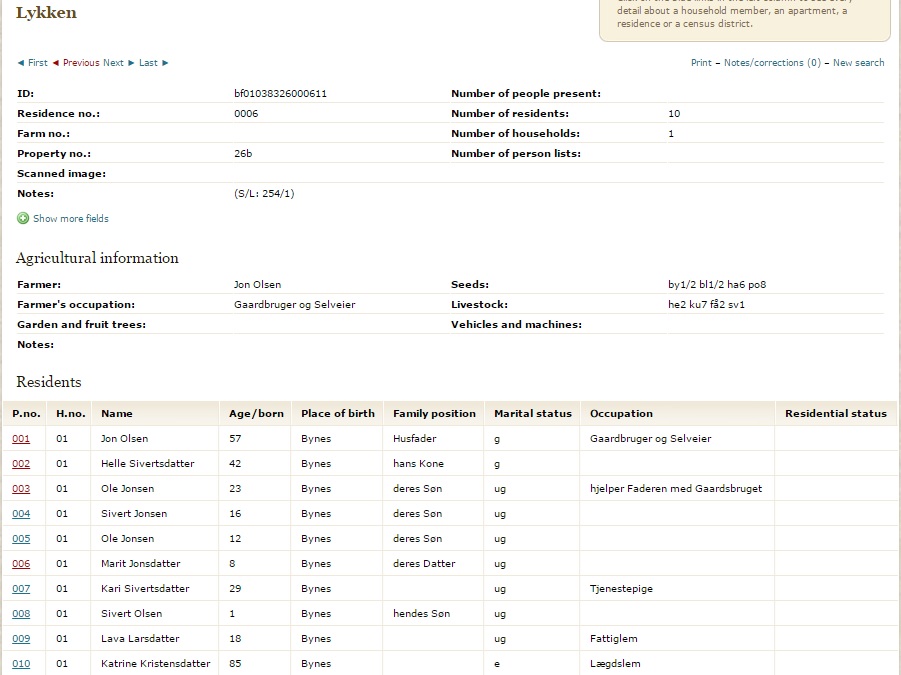Viewport: 901px width, 675px height.
Task: Click the Residents section heading
Action: (49, 382)
